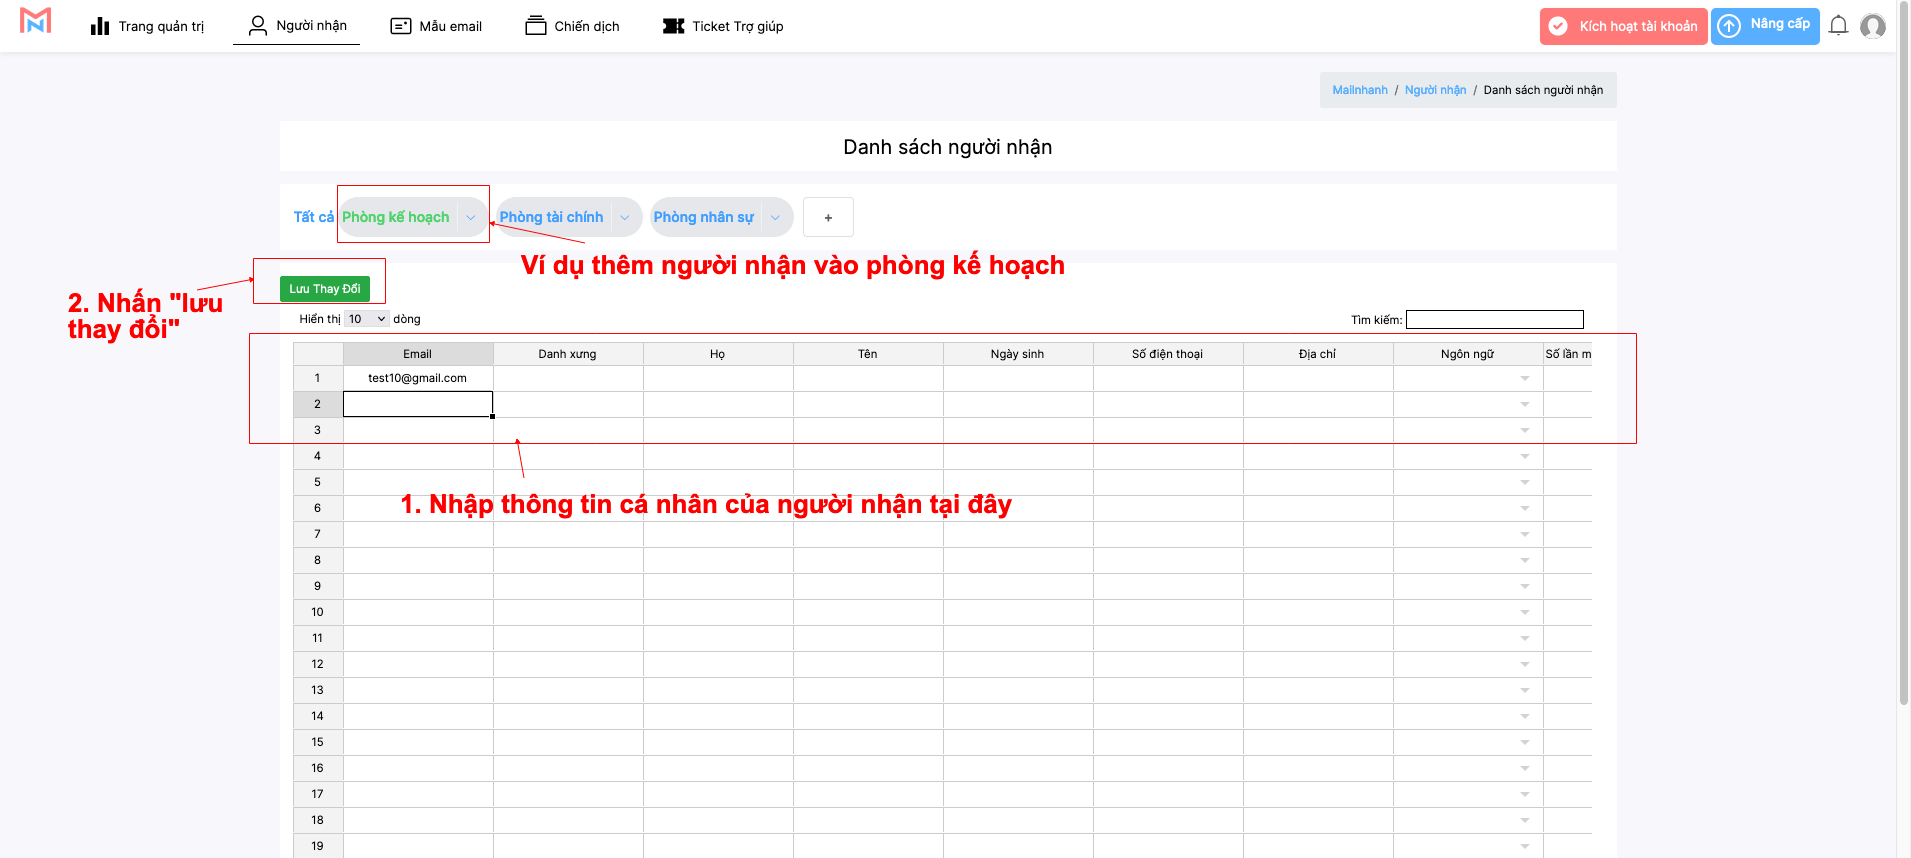Expand the Phòng kế hoạch group chevron

[x=470, y=217]
